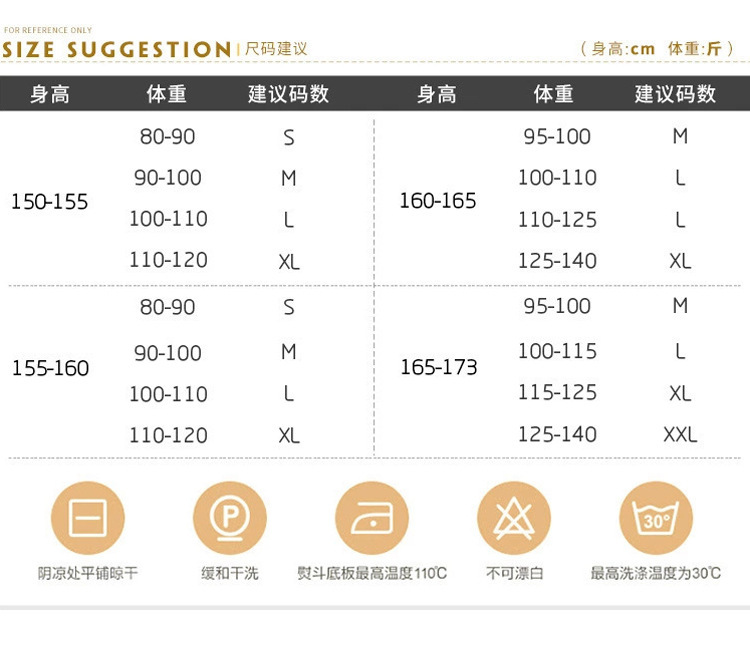The image size is (750, 660).
Task: Click the 最高洗涤温度为30℃ label
Action: pos(656,574)
